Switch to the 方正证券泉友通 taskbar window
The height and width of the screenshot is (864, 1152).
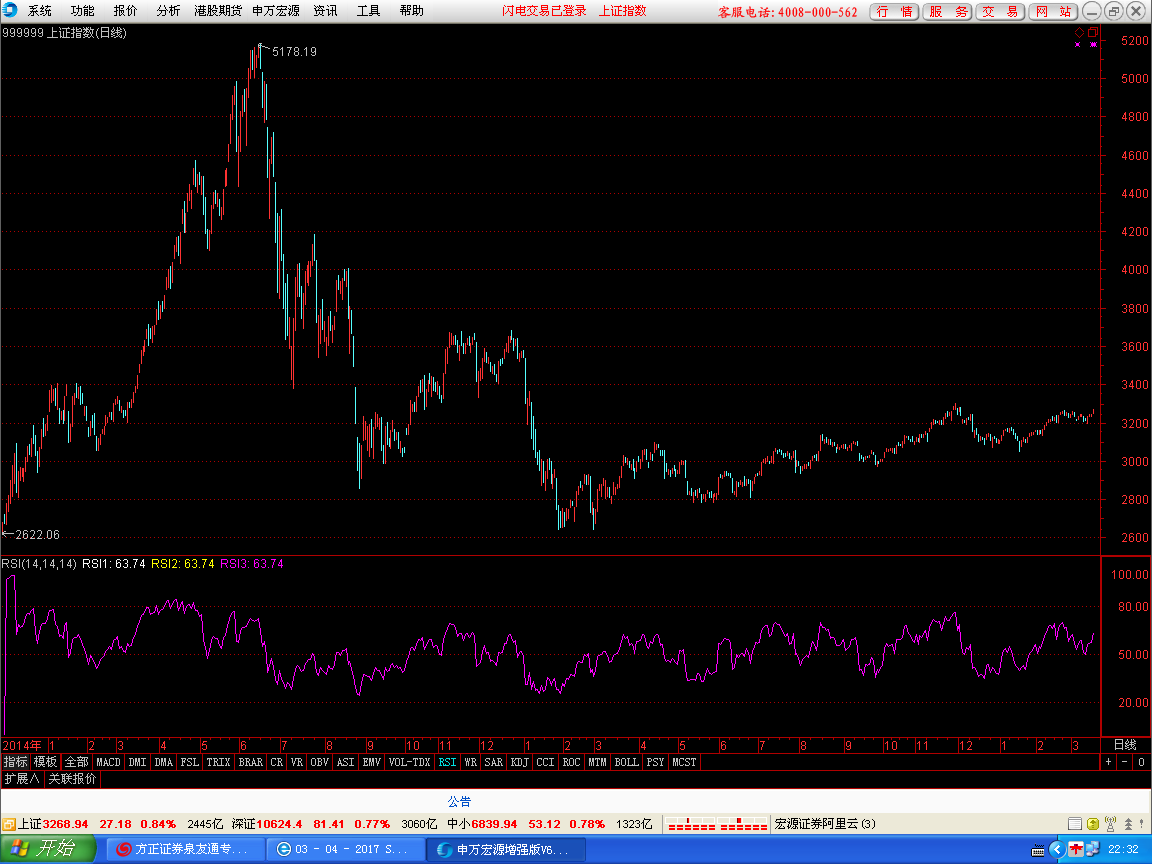coord(187,849)
